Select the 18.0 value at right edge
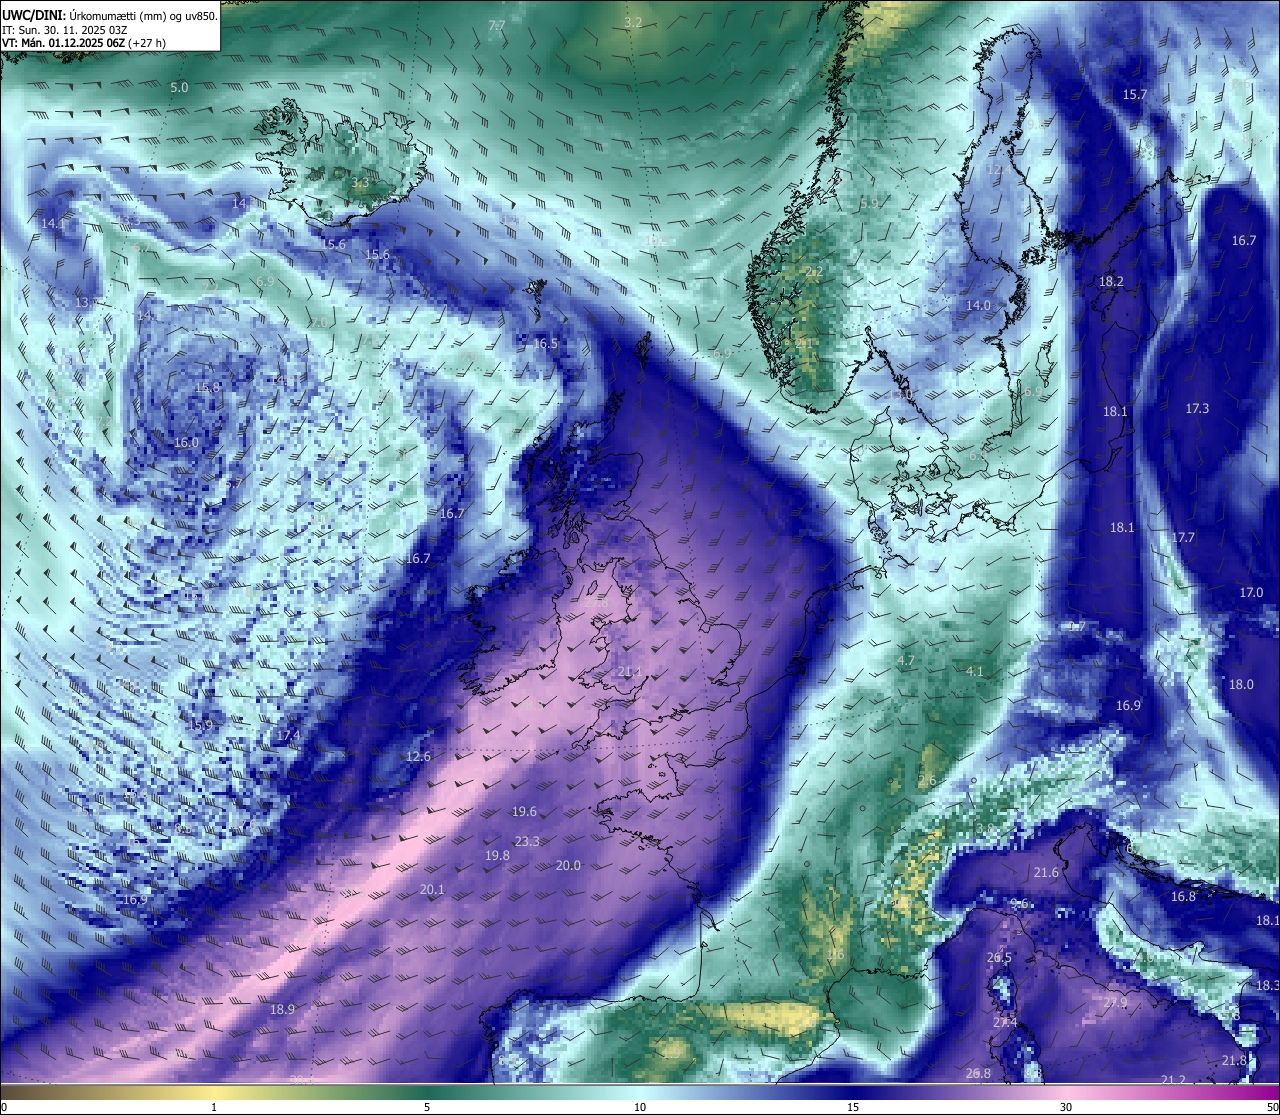The height and width of the screenshot is (1115, 1280). pyautogui.click(x=1241, y=685)
